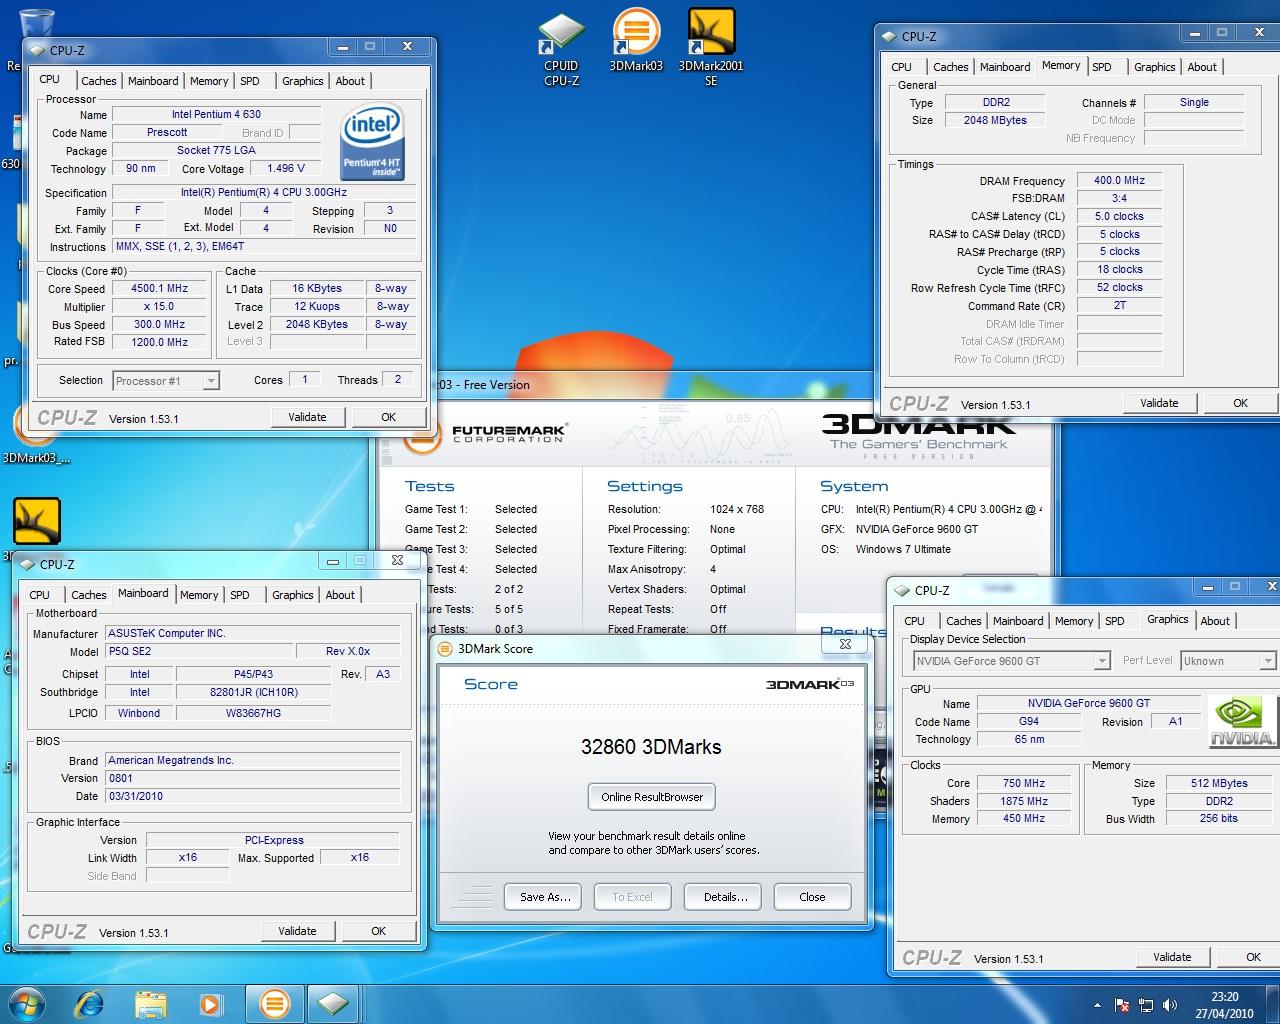The image size is (1280, 1024).
Task: Click OK in the CPU window
Action: click(x=388, y=417)
